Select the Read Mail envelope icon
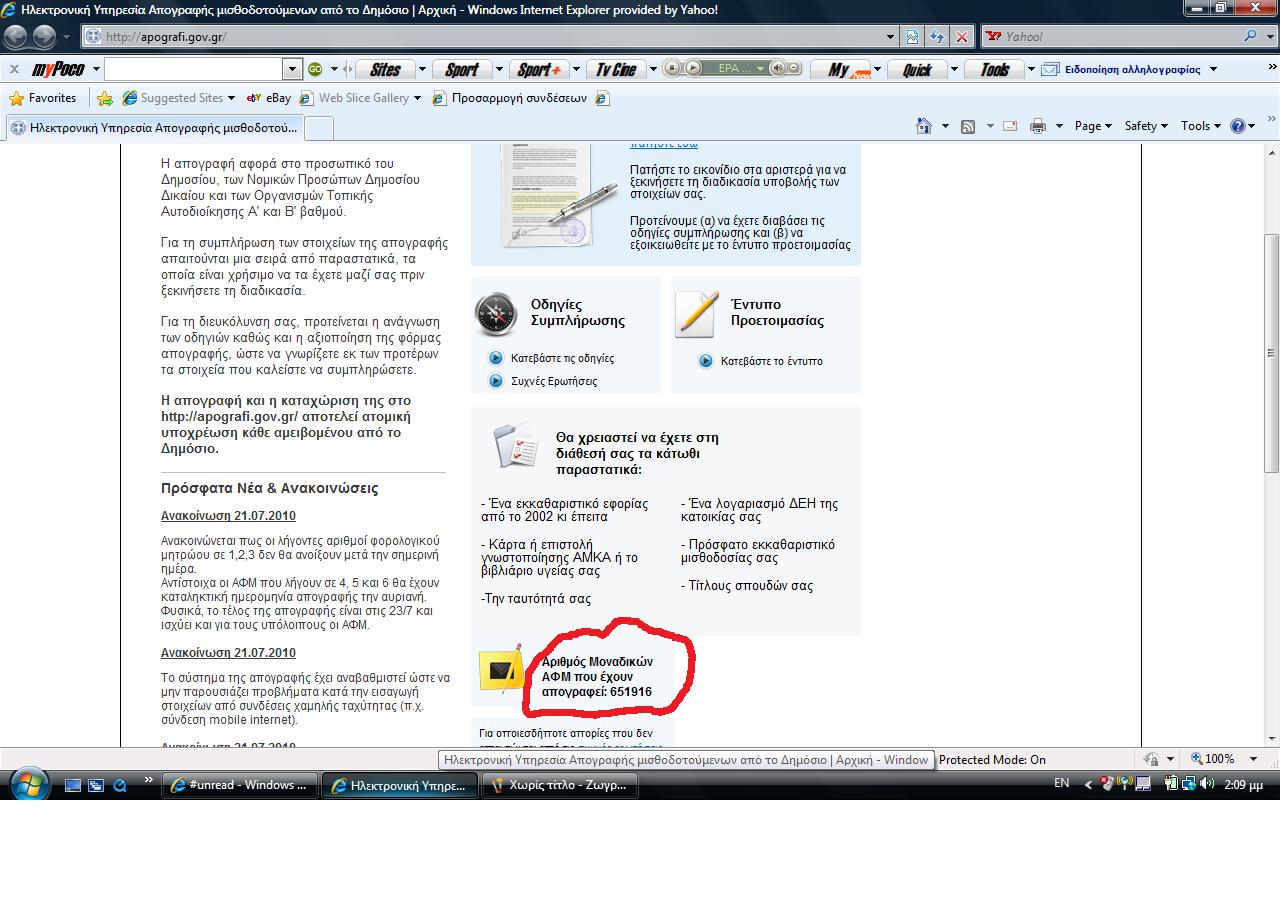The width and height of the screenshot is (1280, 912). 1010,126
